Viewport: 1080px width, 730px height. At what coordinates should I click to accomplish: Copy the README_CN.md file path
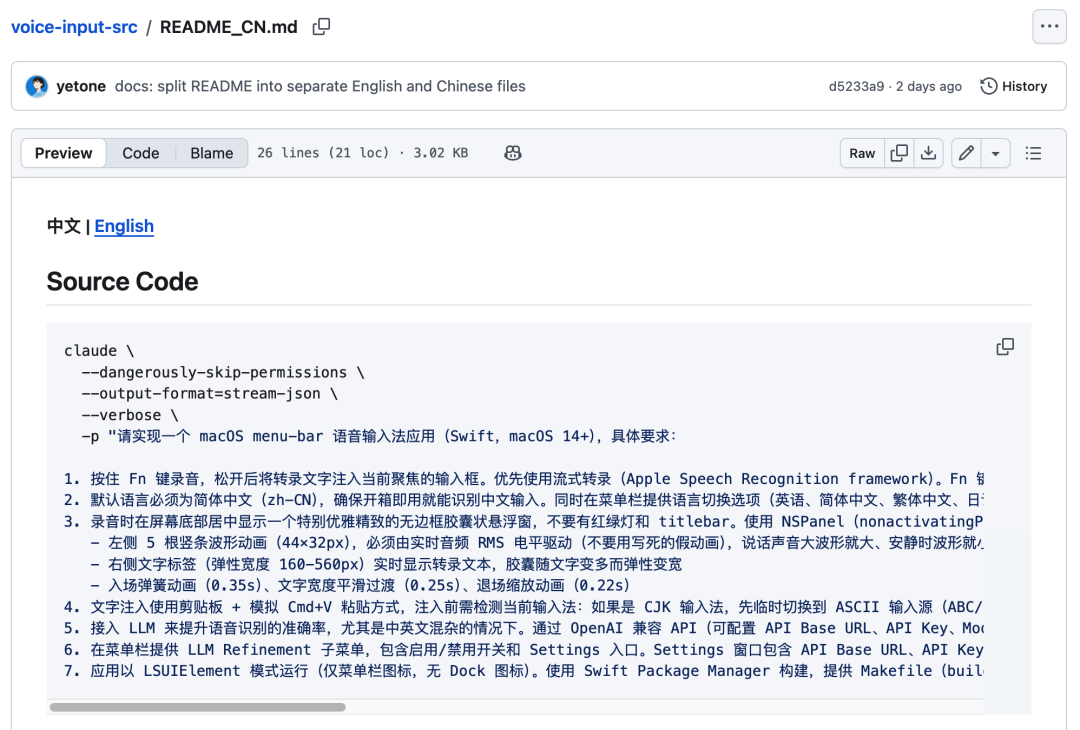tap(321, 27)
